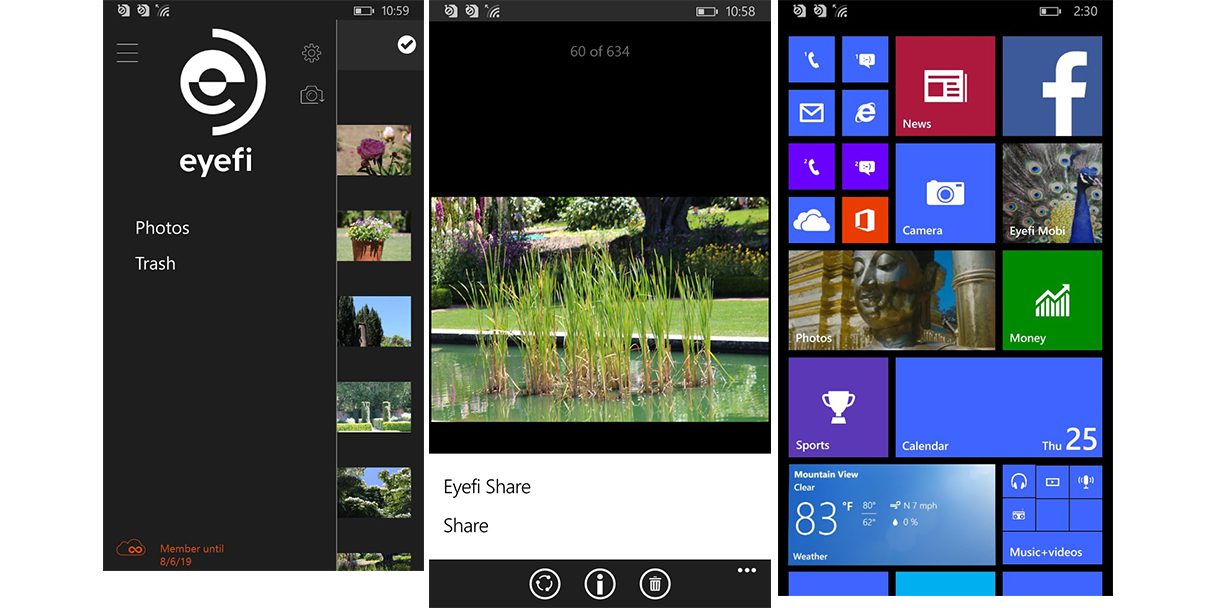1216x608 pixels.
Task: Delete the photo using the trash can icon
Action: coord(654,584)
